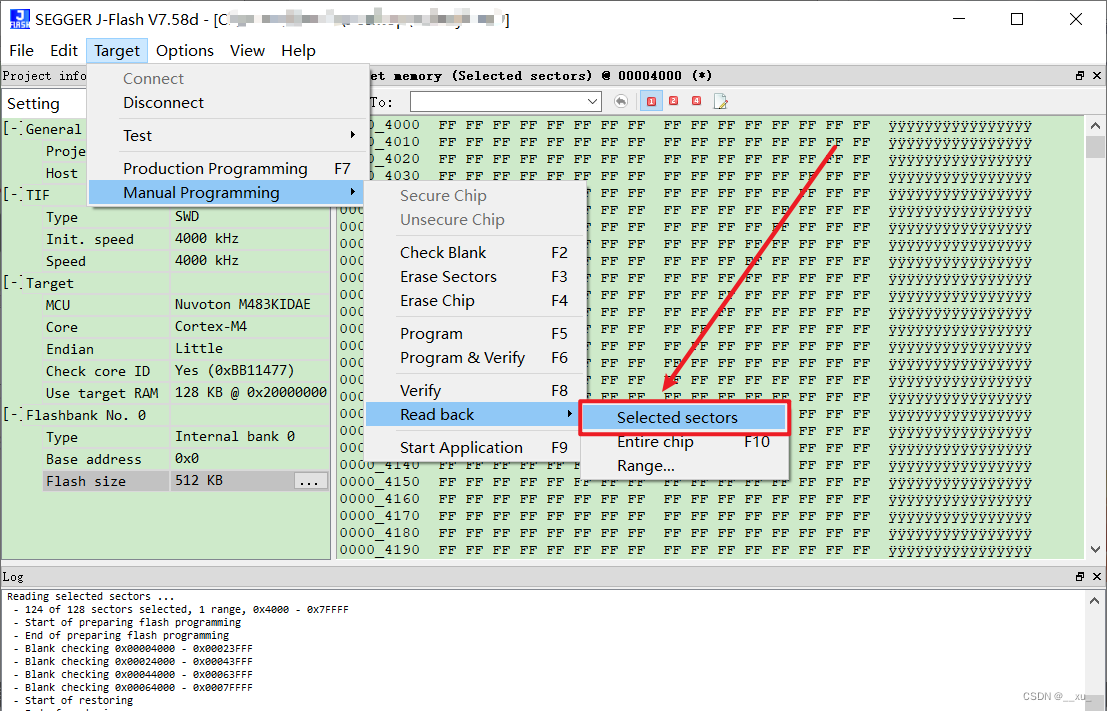1107x711 pixels.
Task: Expand the Test submenu
Action: coord(226,136)
